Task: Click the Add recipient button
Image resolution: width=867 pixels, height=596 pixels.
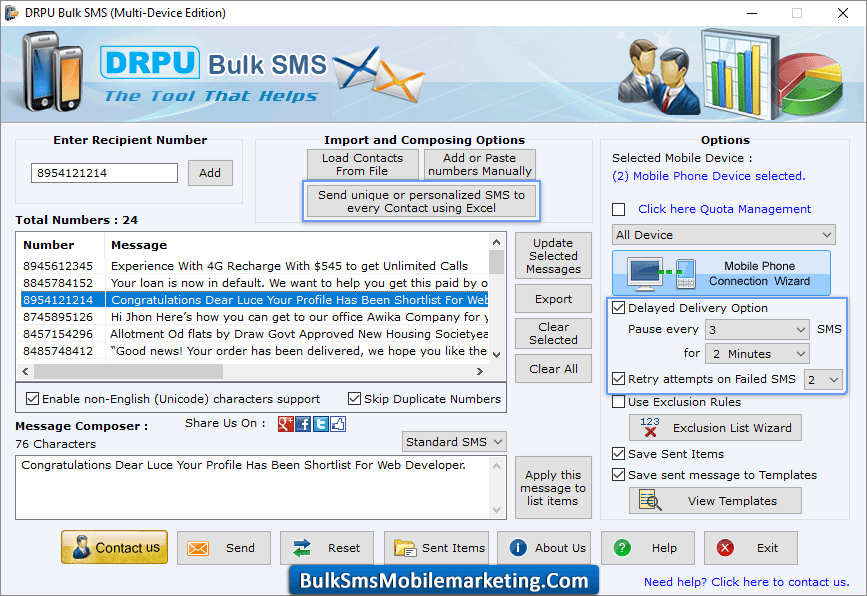Action: pos(210,173)
